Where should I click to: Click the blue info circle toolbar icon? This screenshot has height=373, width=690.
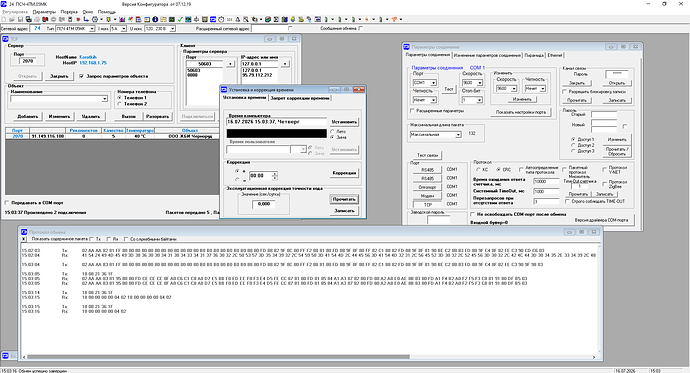155,19
